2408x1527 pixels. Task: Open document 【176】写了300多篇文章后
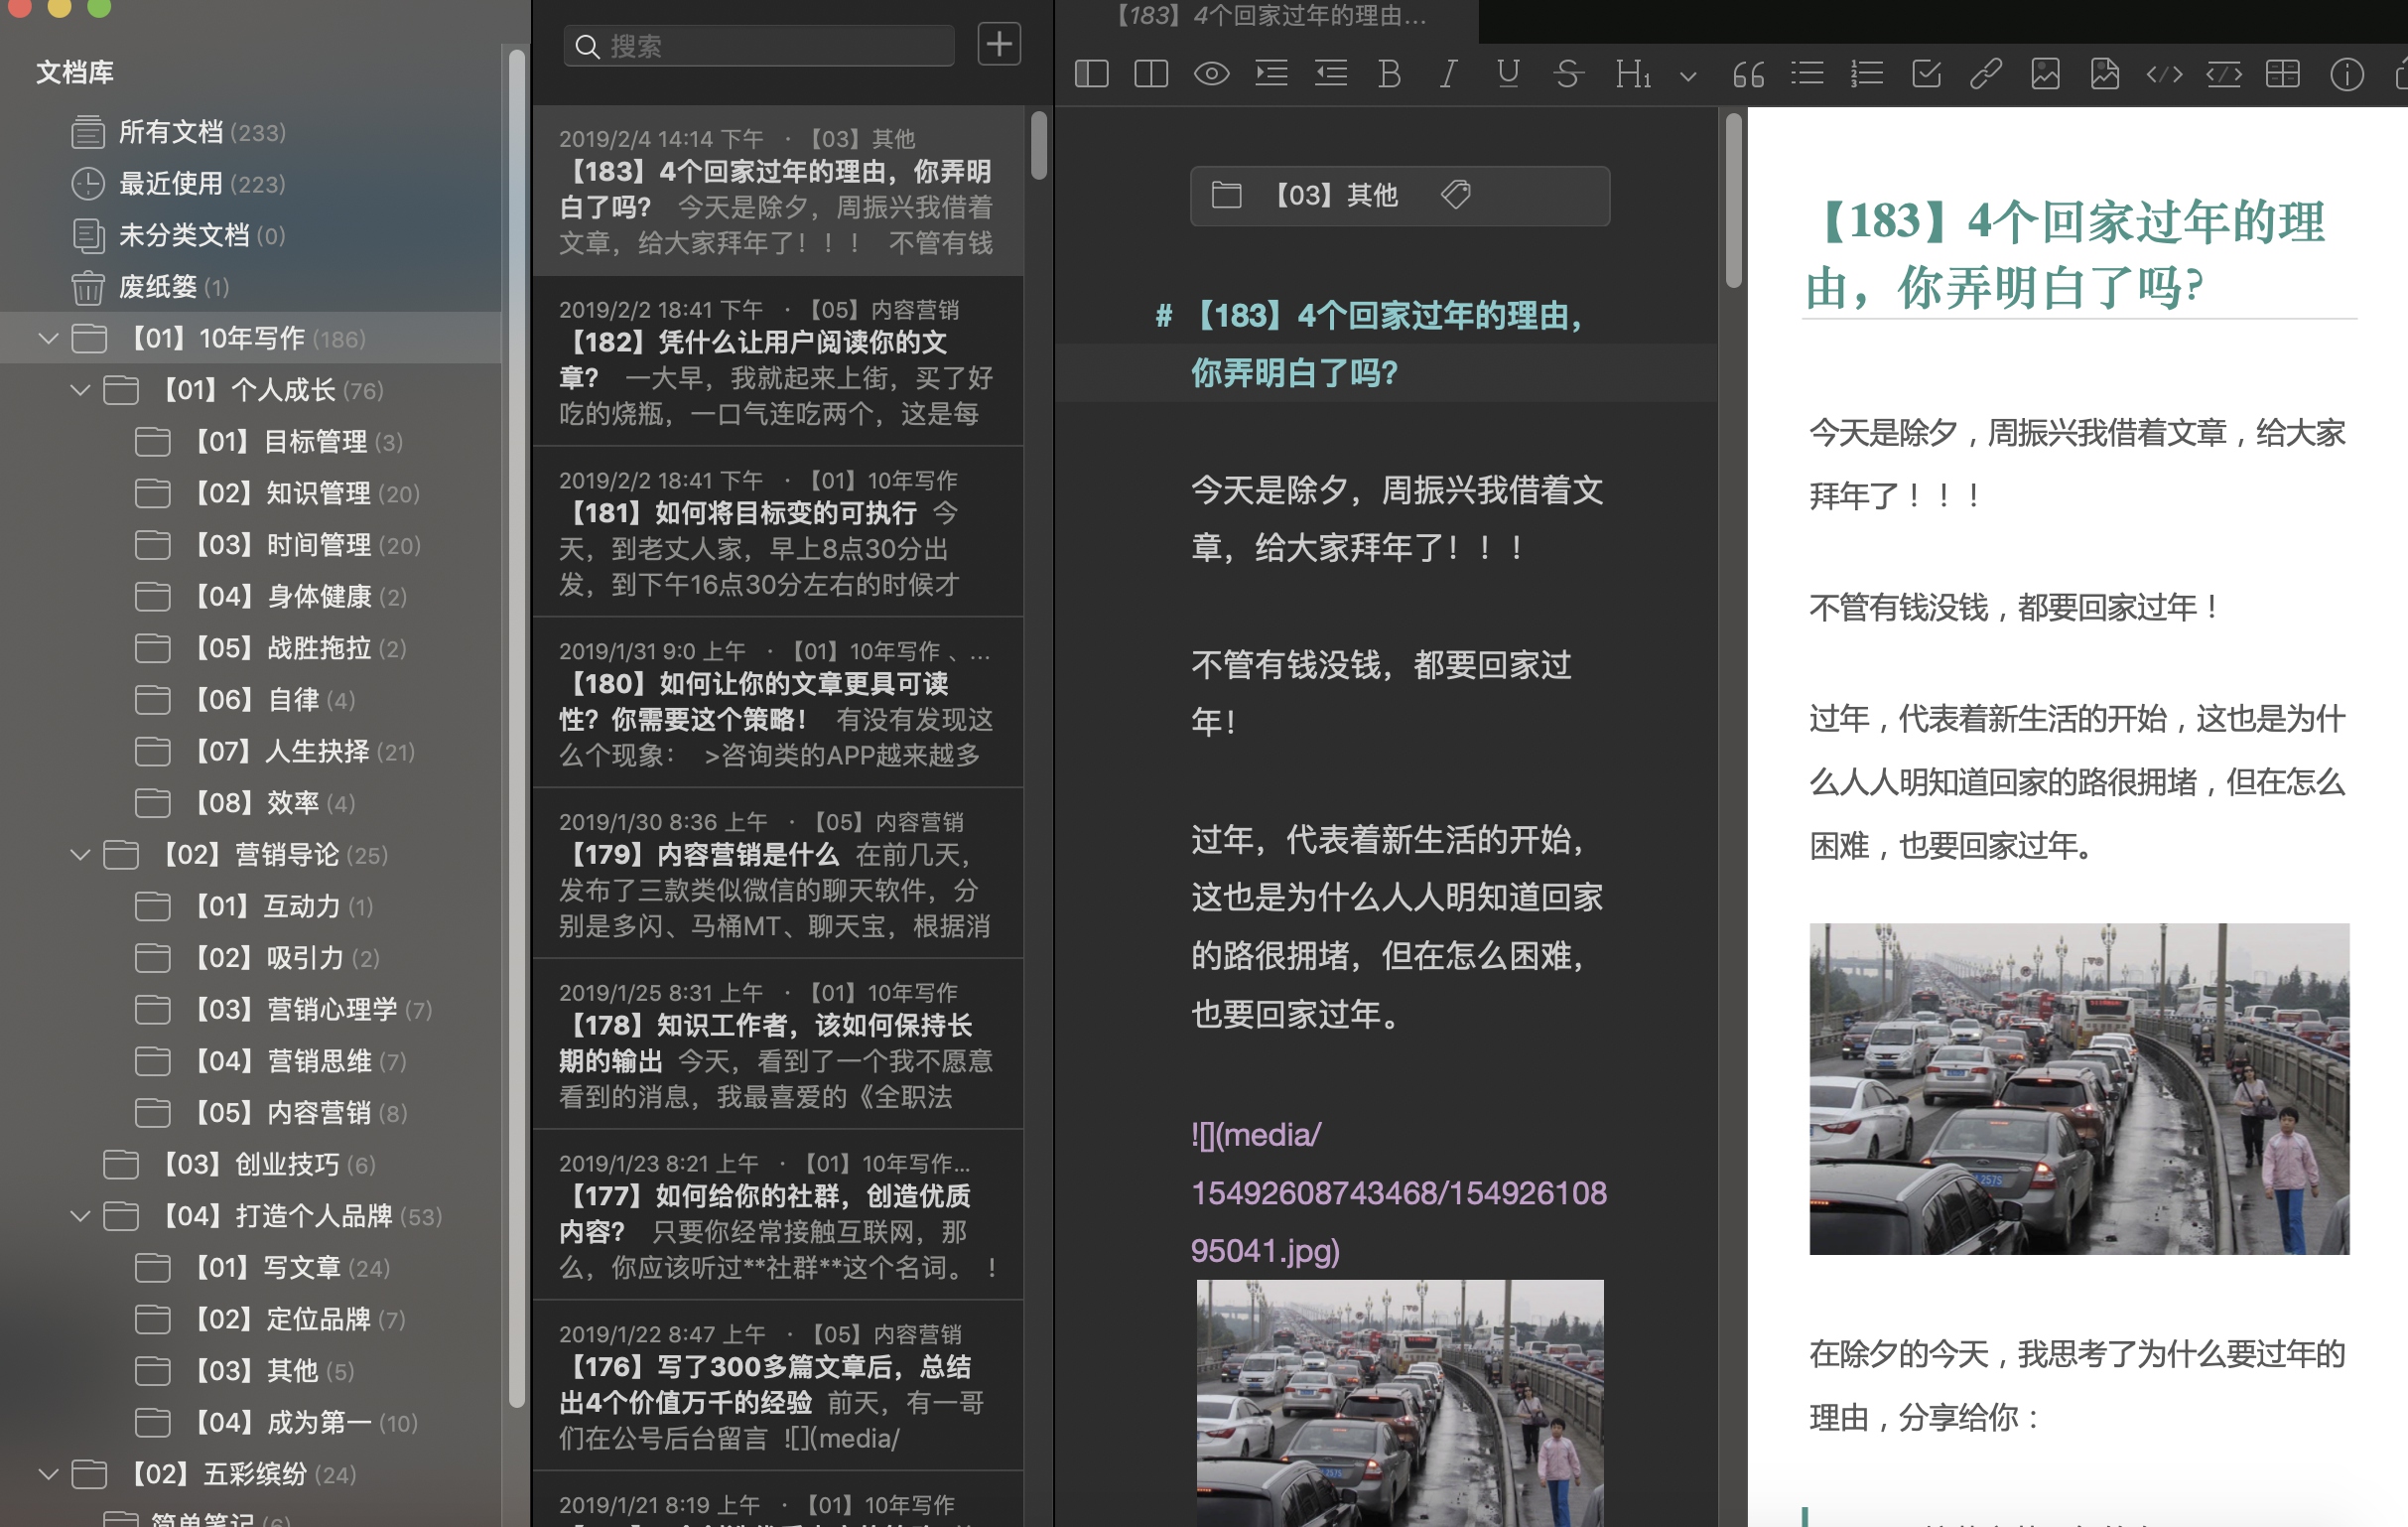point(778,1386)
